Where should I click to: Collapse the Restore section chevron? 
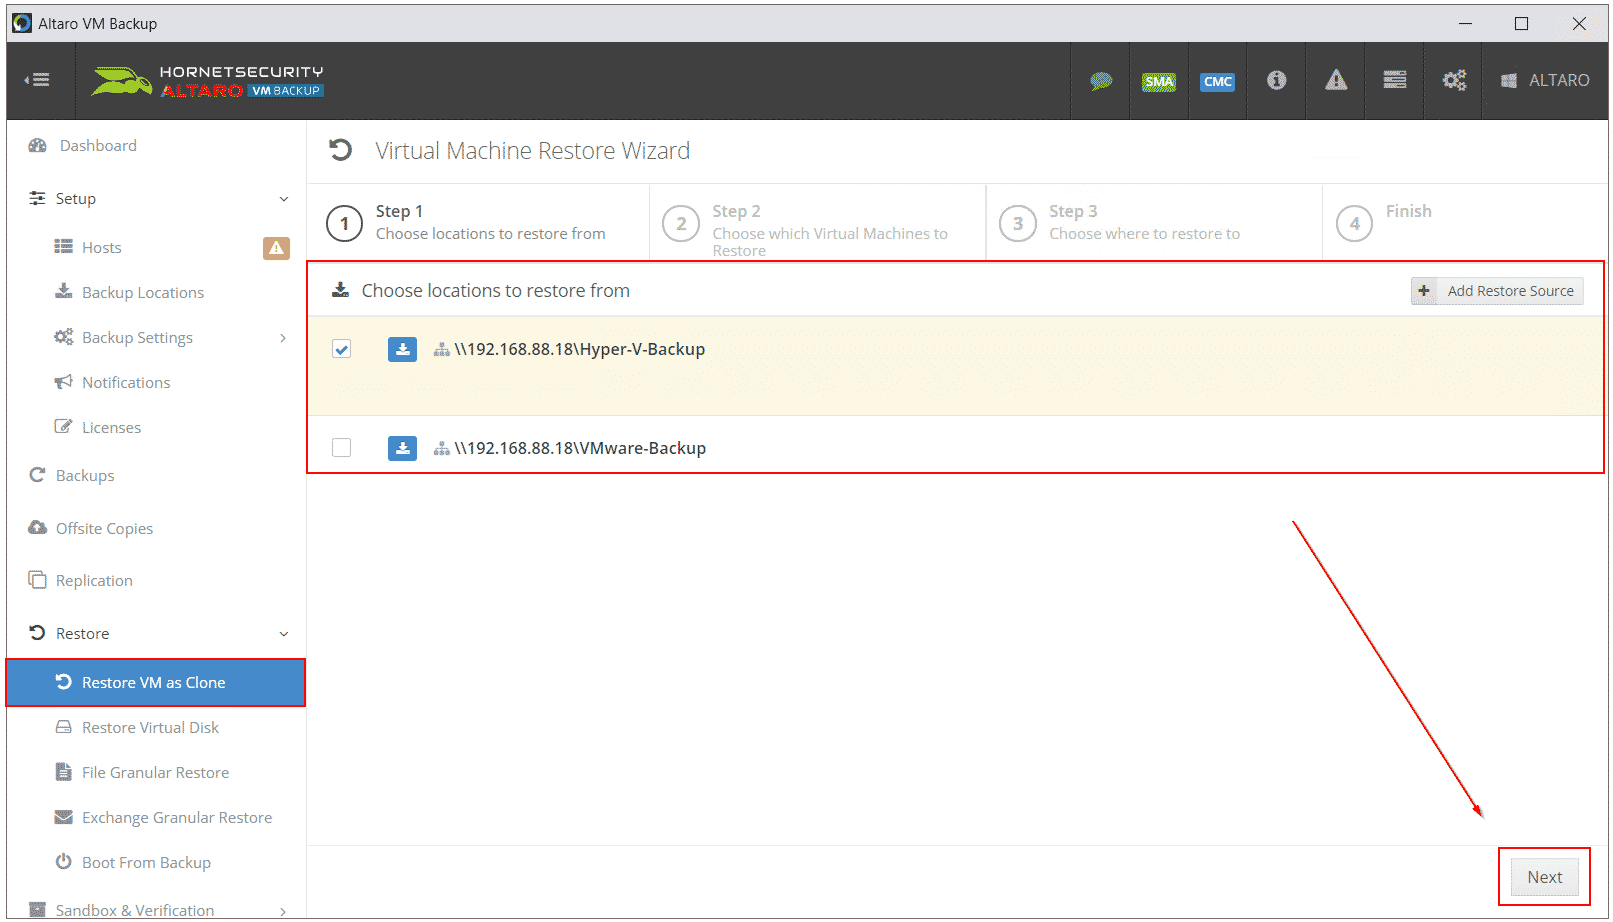(284, 634)
